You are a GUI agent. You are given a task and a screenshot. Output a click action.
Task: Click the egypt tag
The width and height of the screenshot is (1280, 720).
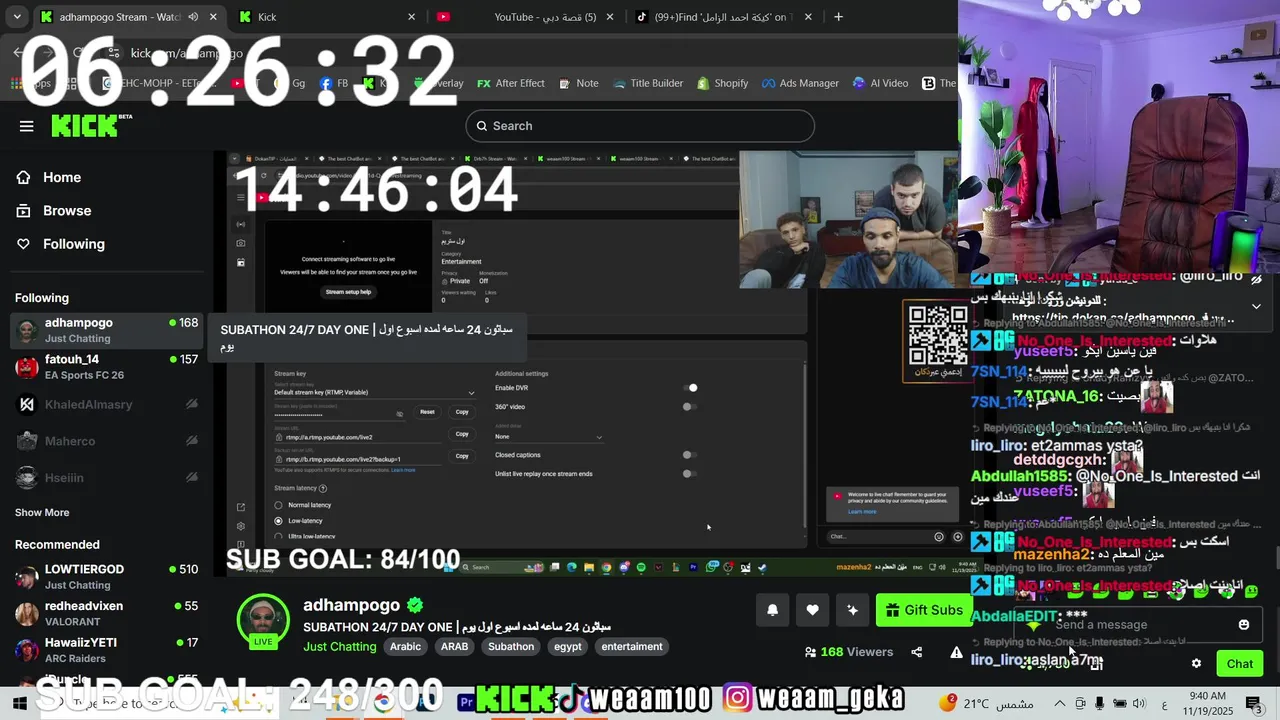(568, 647)
